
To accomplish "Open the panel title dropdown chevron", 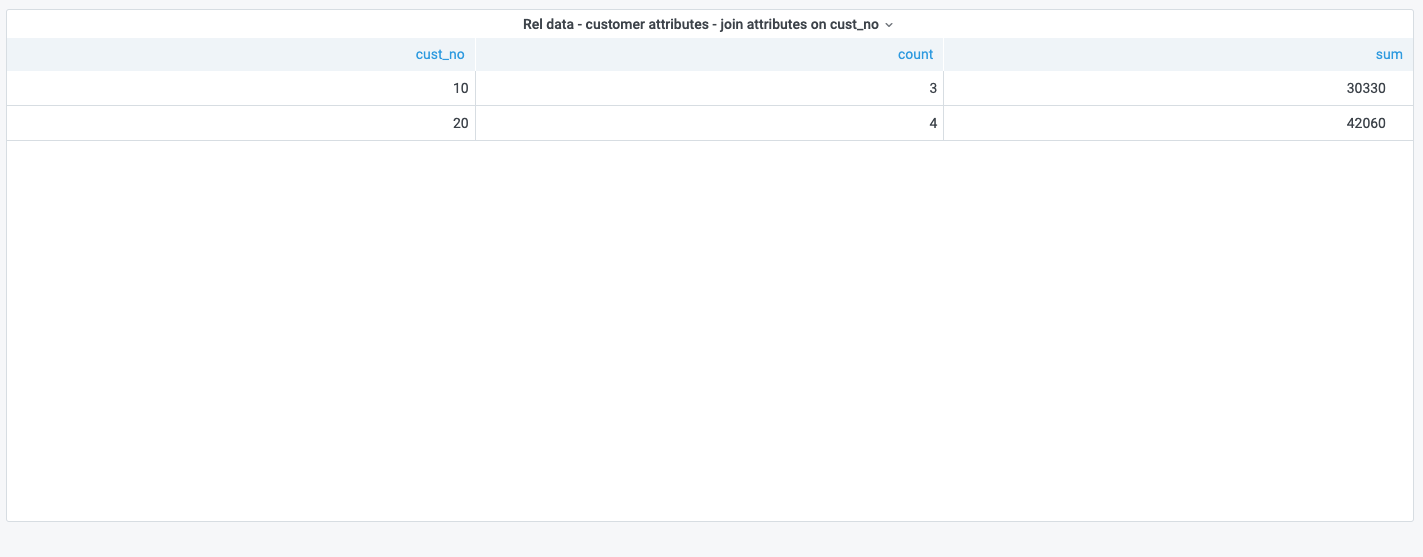I will 889,25.
